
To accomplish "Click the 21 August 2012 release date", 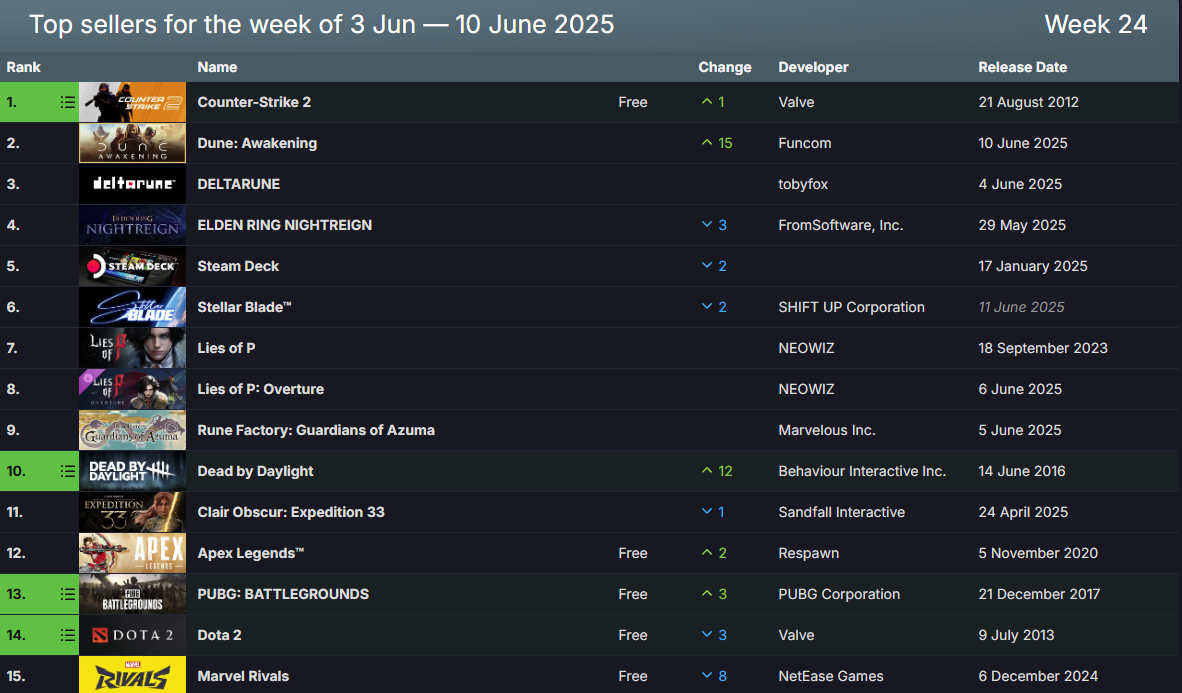I will coord(1028,102).
